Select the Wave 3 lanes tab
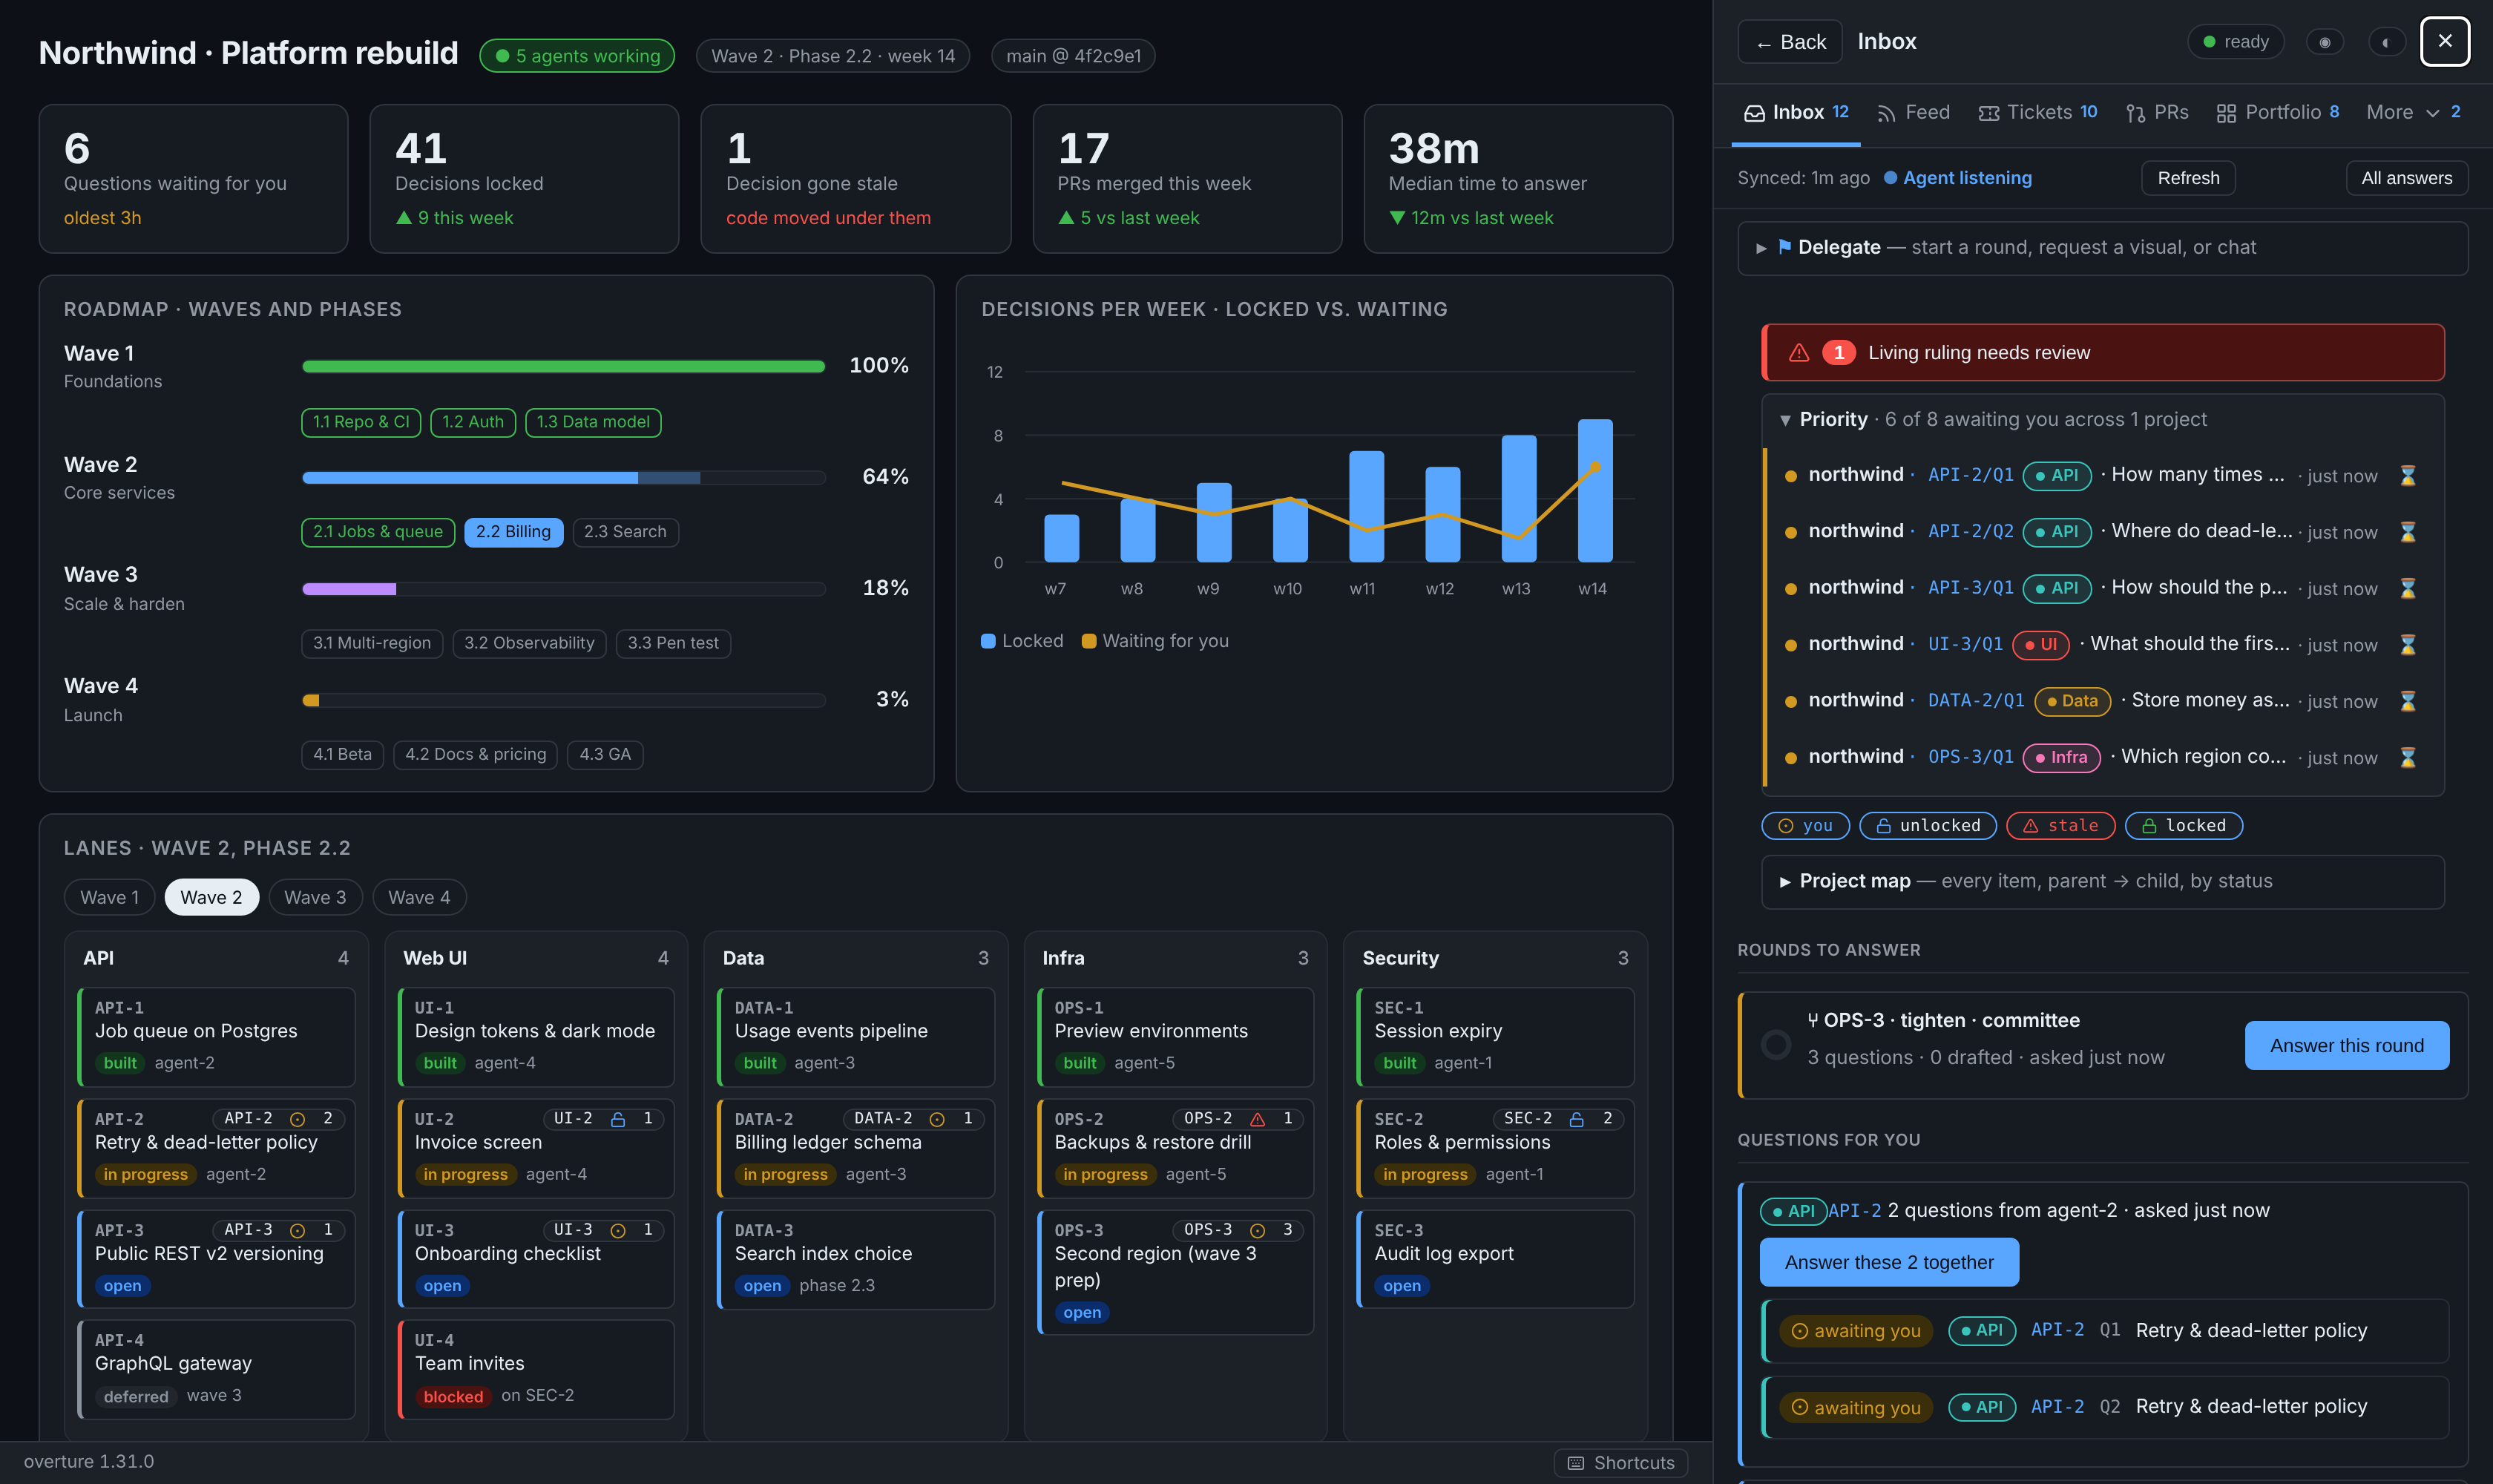Viewport: 2493px width, 1484px height. pos(315,897)
